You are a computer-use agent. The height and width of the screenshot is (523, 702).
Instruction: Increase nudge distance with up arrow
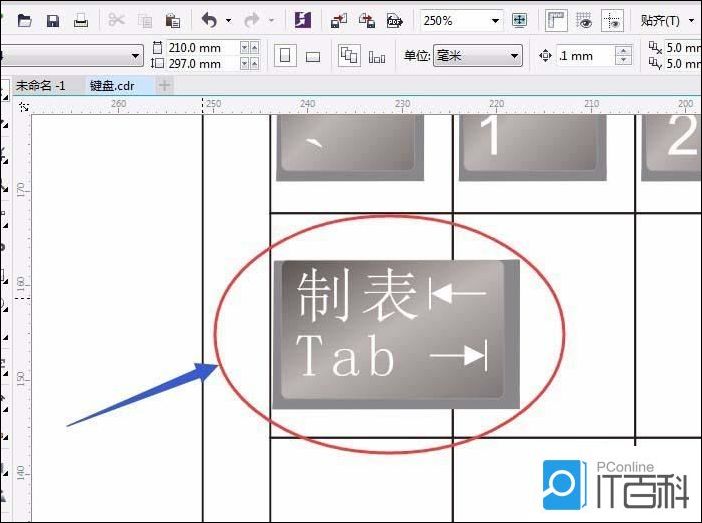pyautogui.click(x=623, y=51)
